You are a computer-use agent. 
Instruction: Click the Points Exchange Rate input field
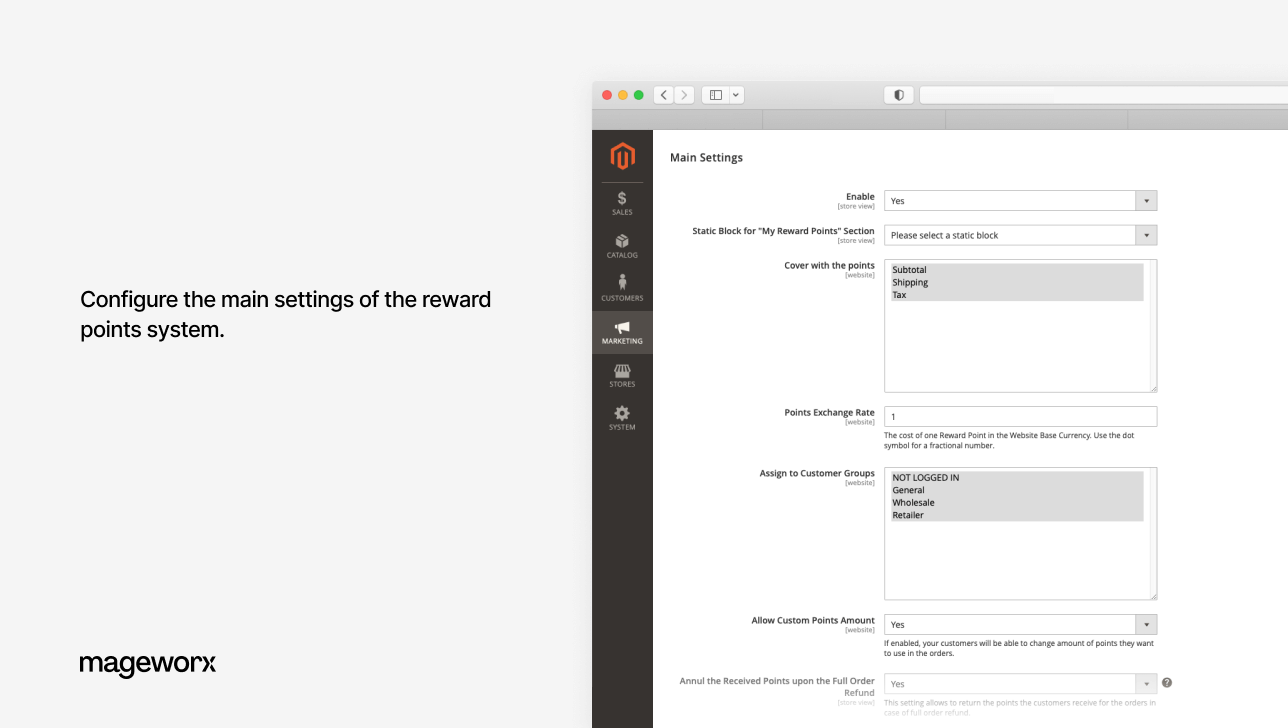[x=1018, y=416]
